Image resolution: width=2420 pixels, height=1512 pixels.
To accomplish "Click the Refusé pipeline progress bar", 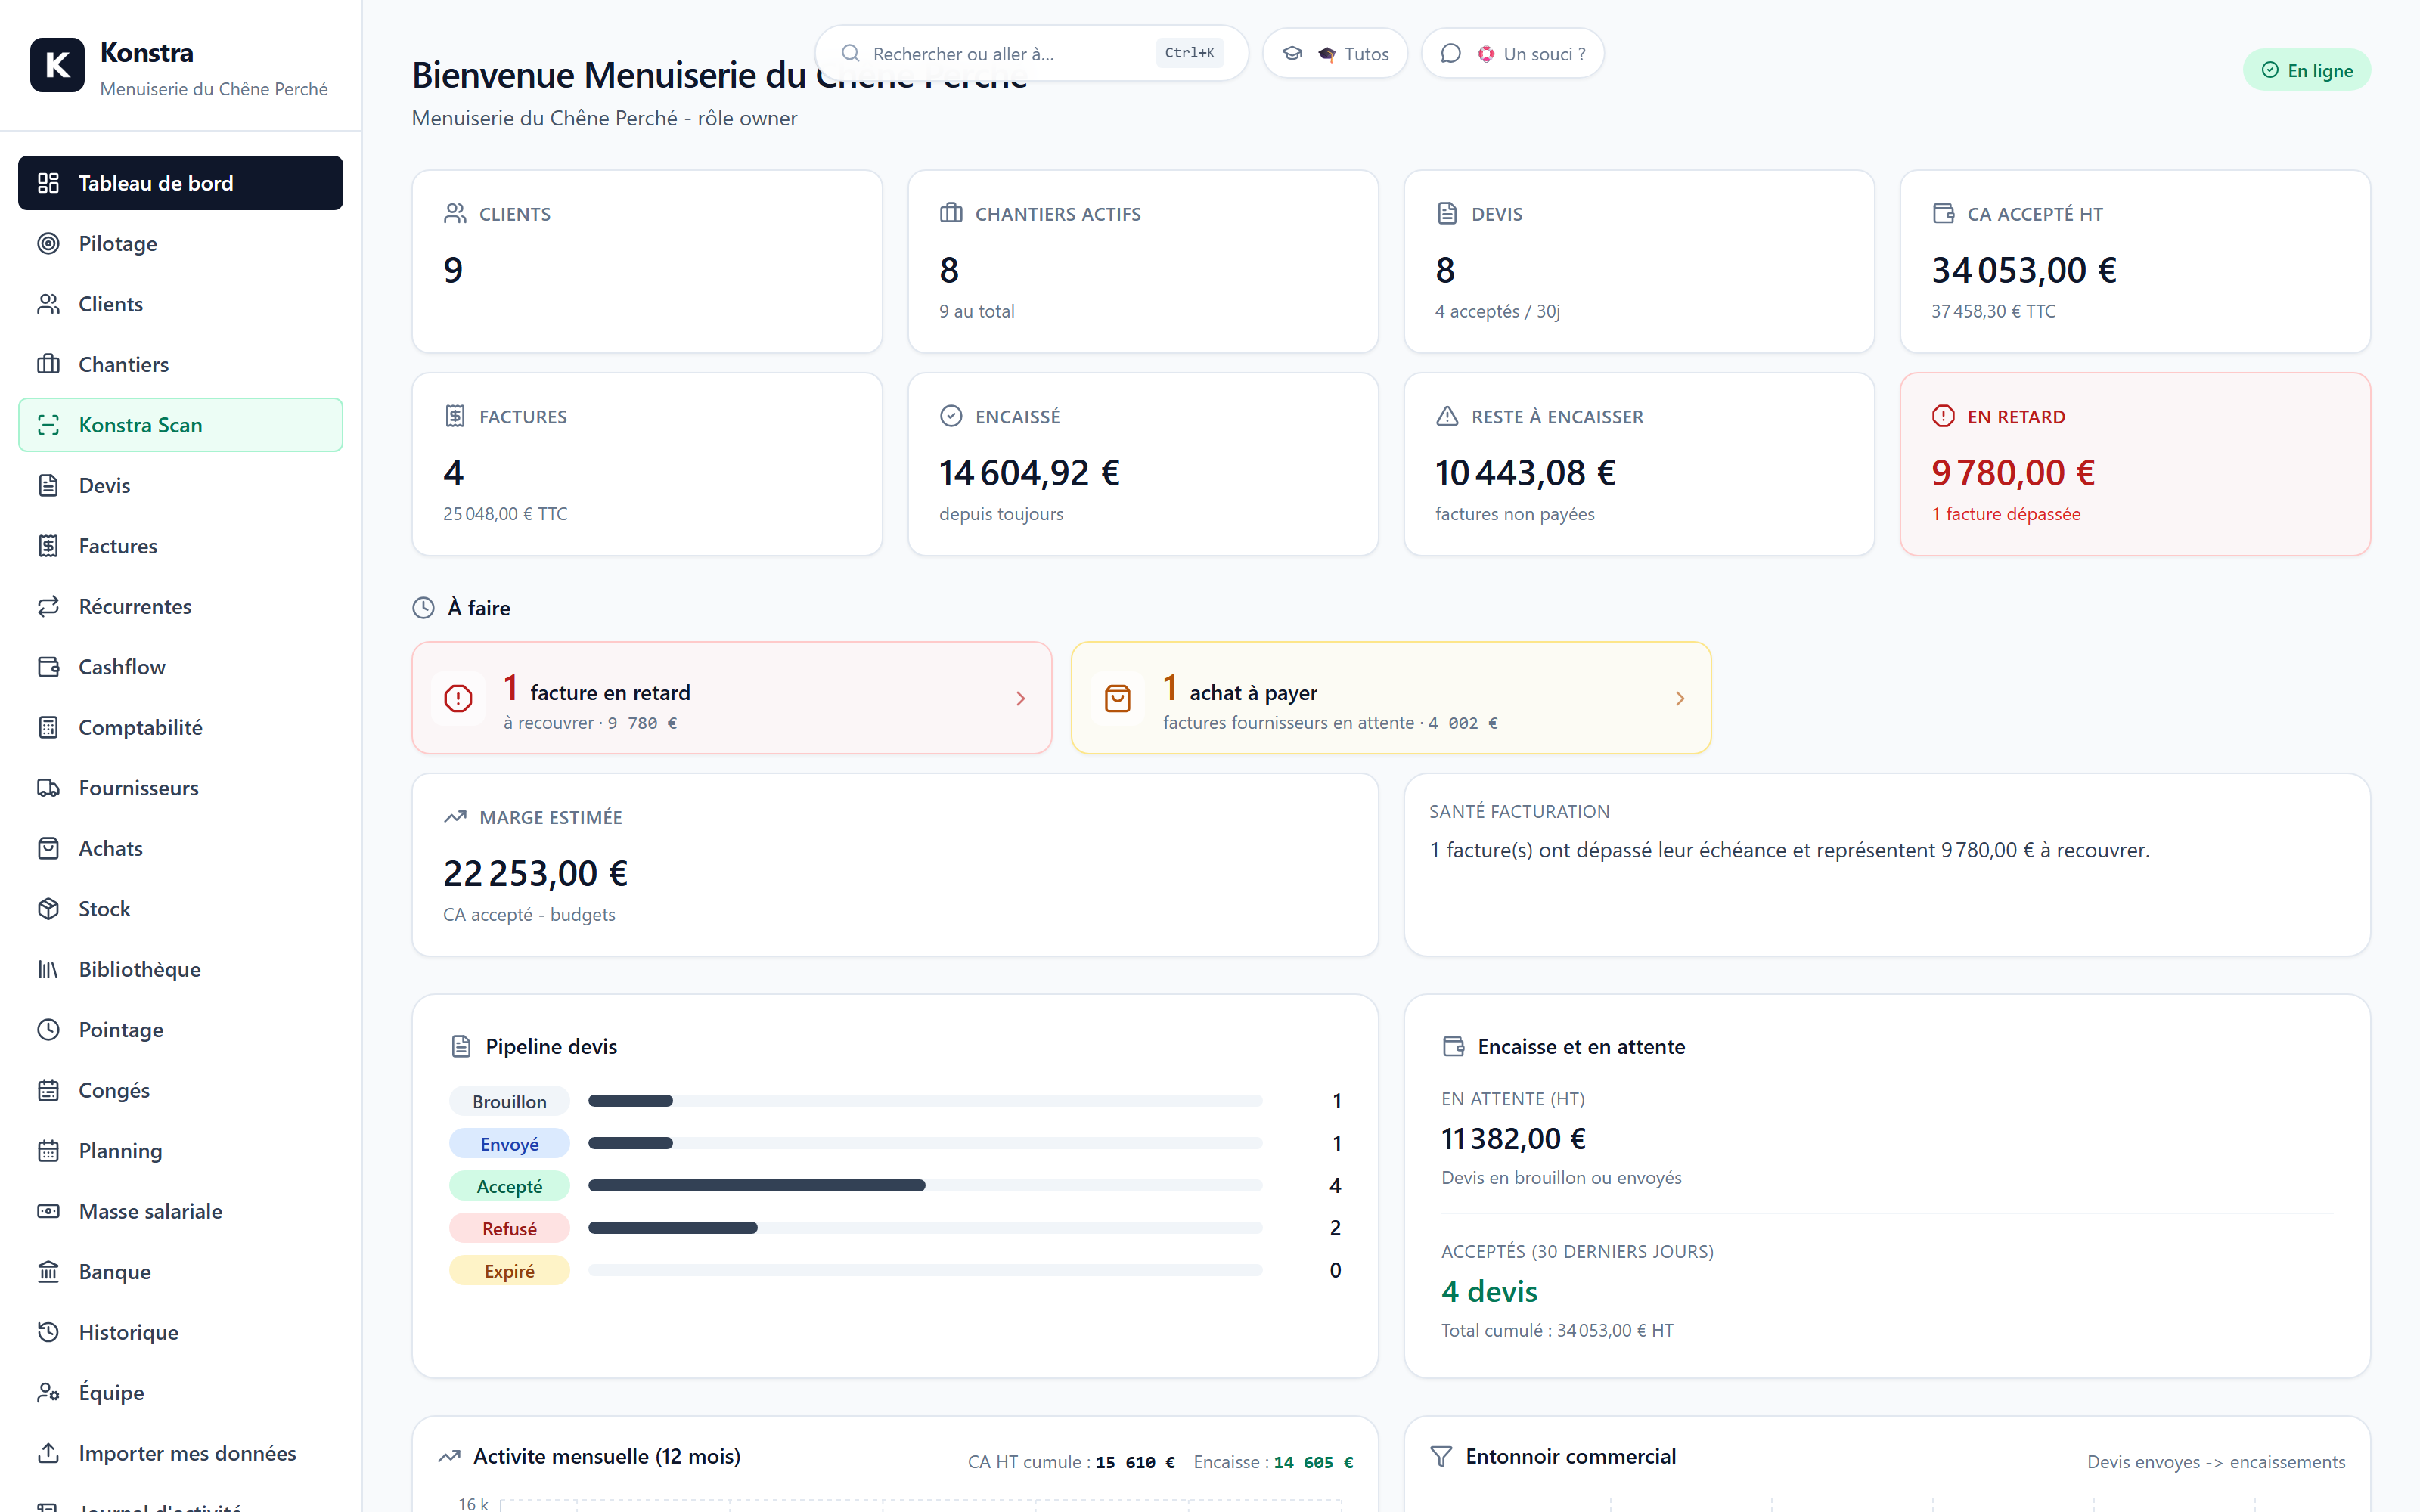I will coord(925,1228).
